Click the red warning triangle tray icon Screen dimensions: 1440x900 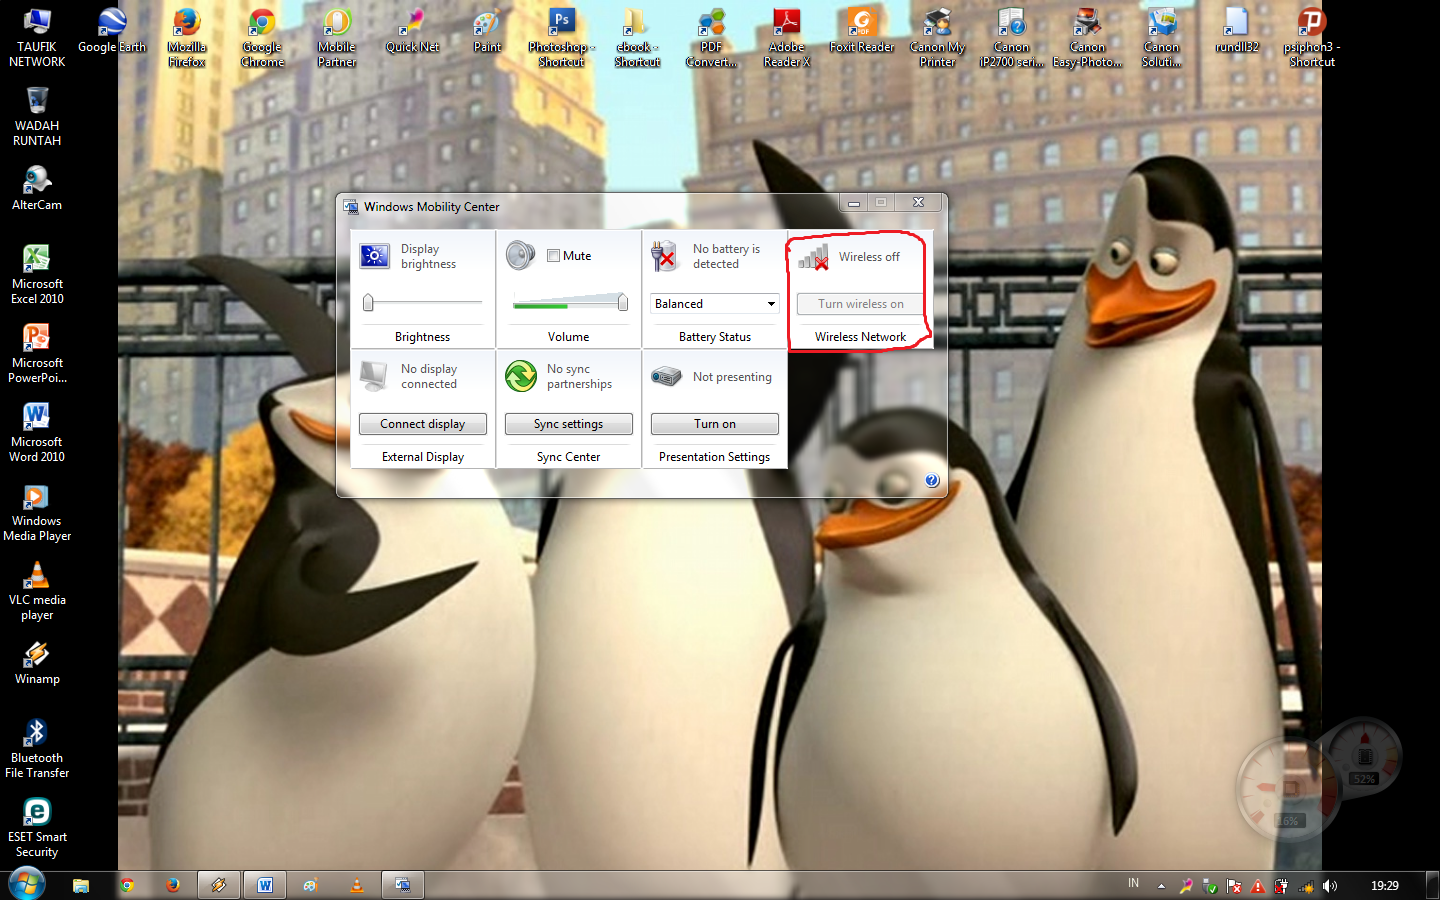point(1258,886)
